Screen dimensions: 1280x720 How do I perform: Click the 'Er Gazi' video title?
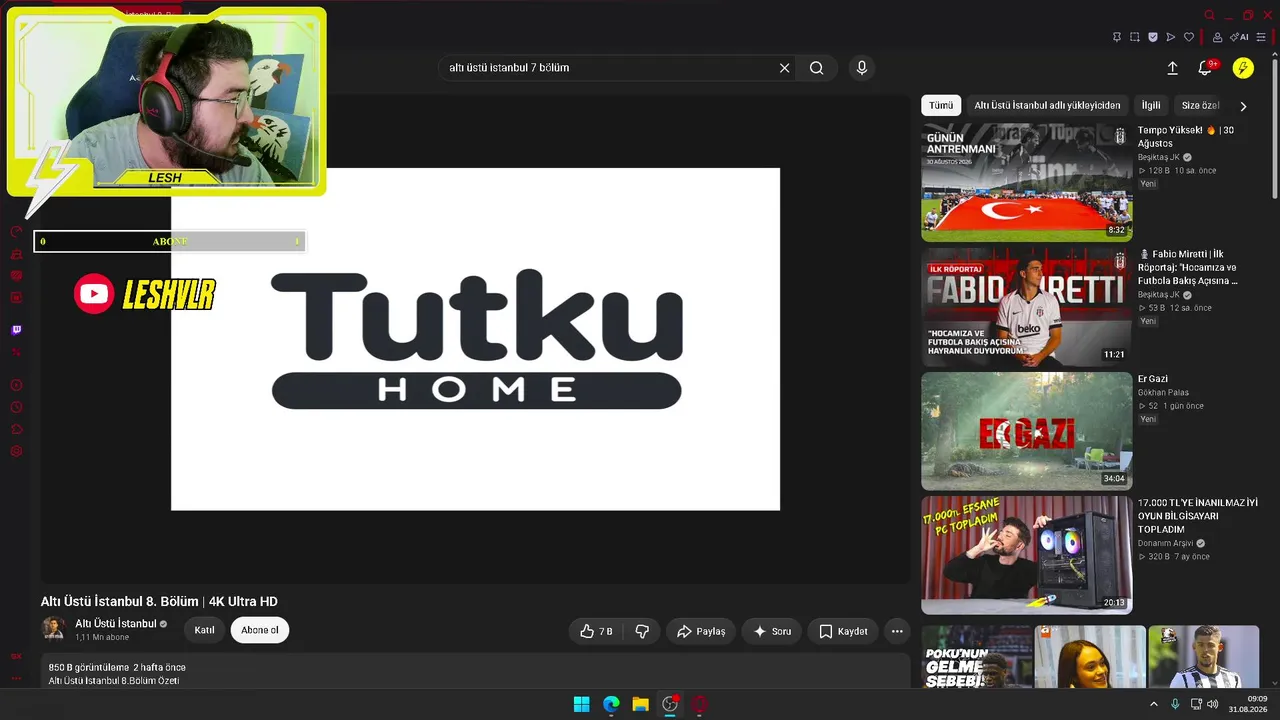1153,379
